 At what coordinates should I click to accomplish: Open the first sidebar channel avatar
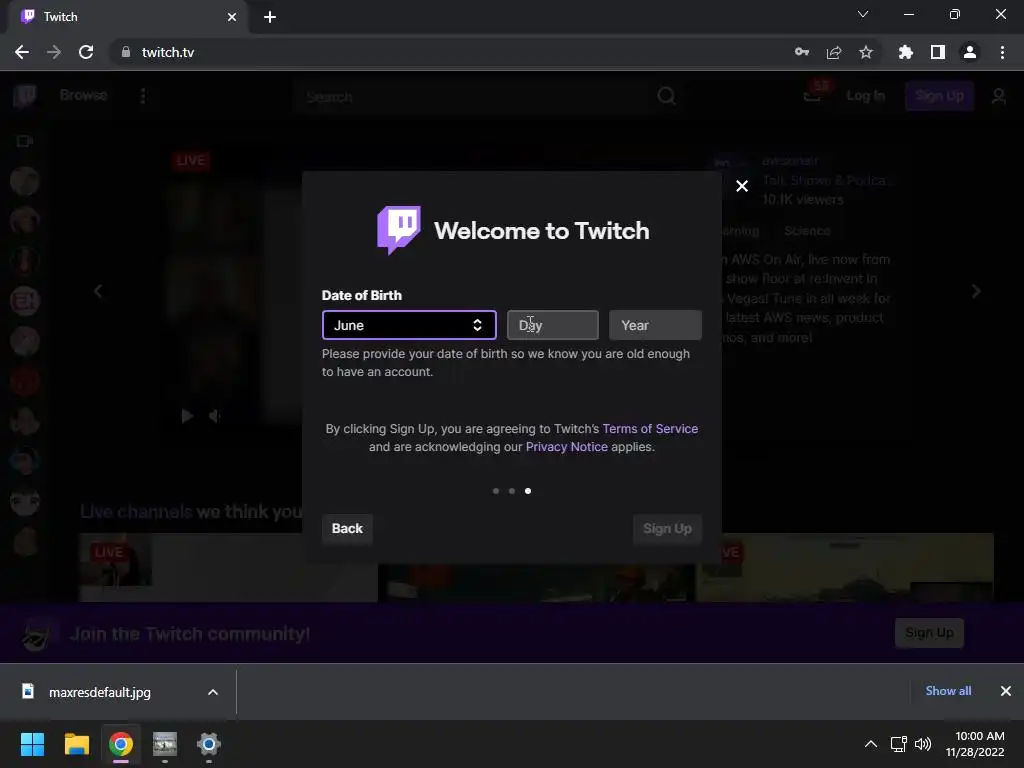(25, 182)
